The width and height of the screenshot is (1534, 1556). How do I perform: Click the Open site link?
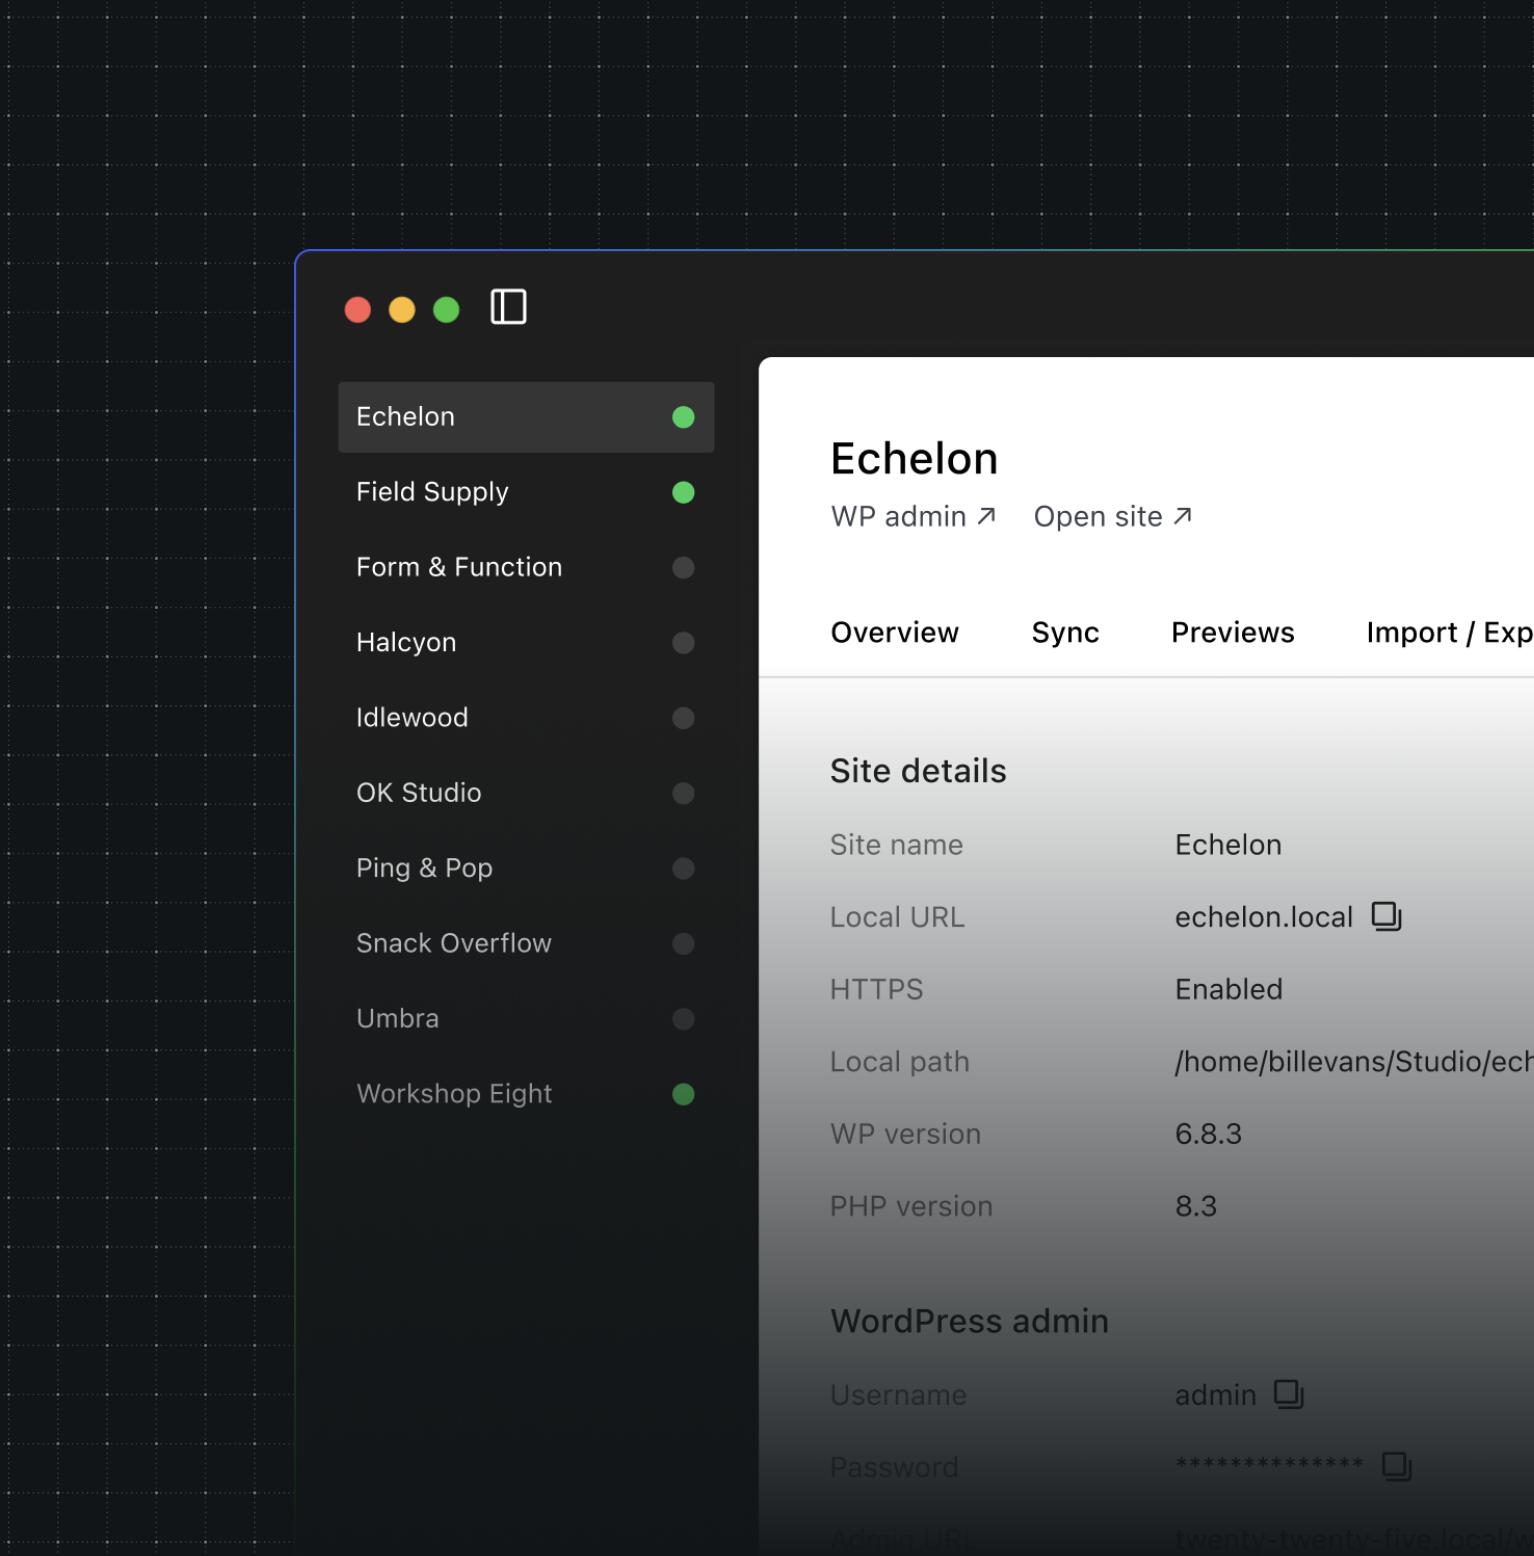click(x=1113, y=516)
